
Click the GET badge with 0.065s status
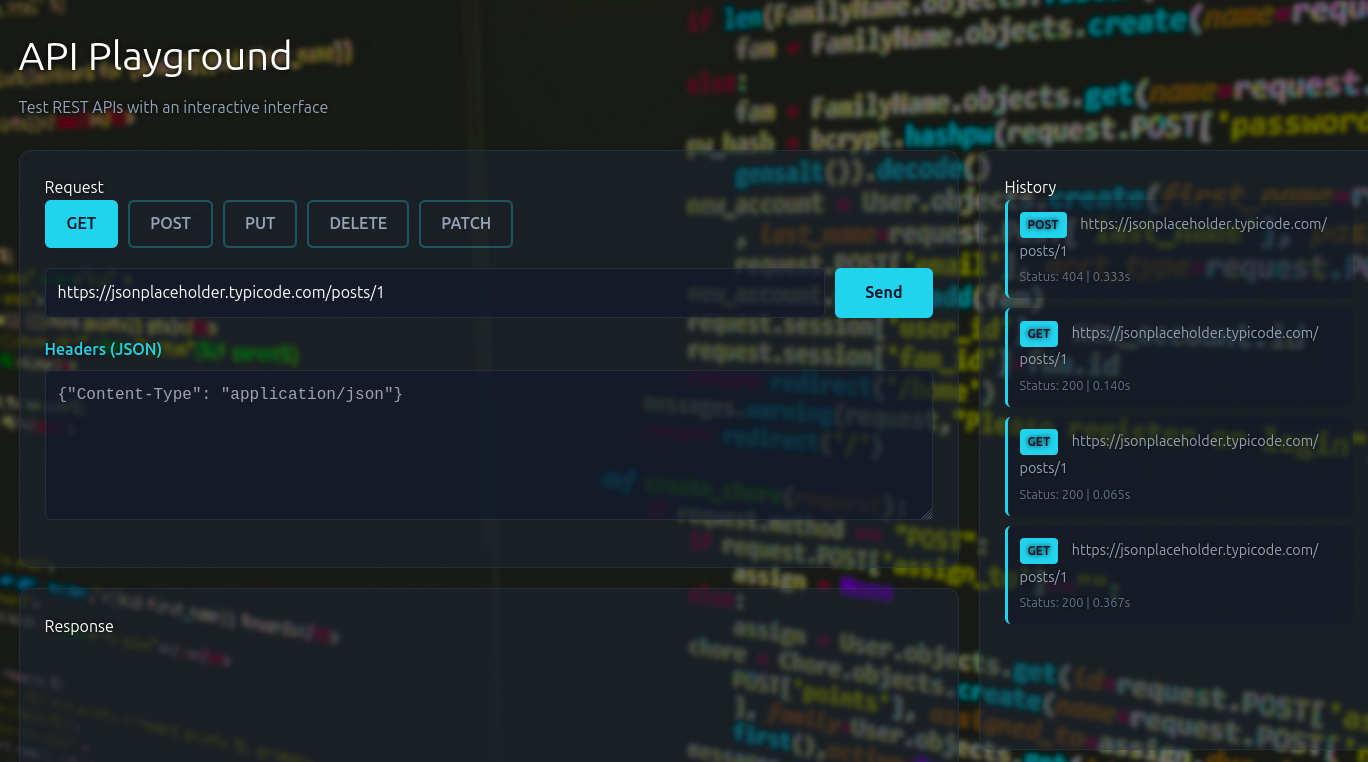[1039, 441]
